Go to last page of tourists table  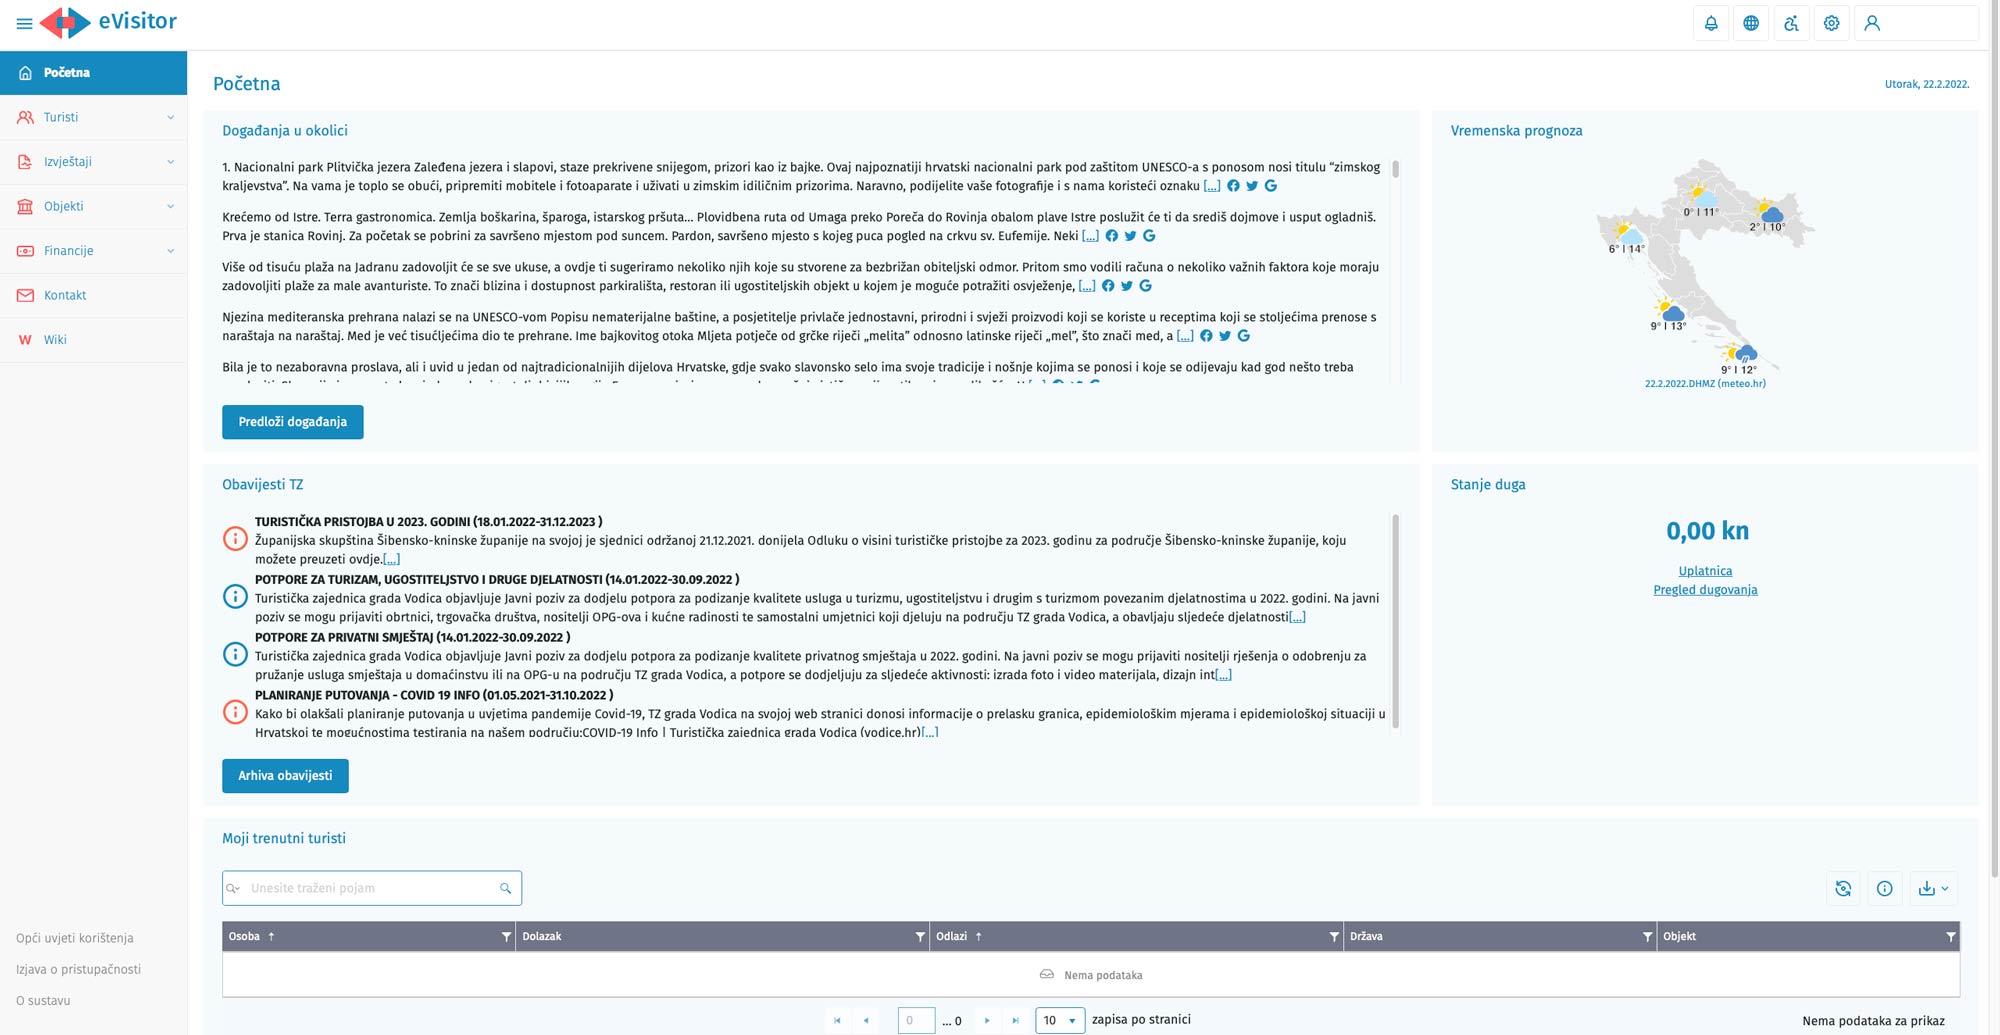(1016, 1020)
